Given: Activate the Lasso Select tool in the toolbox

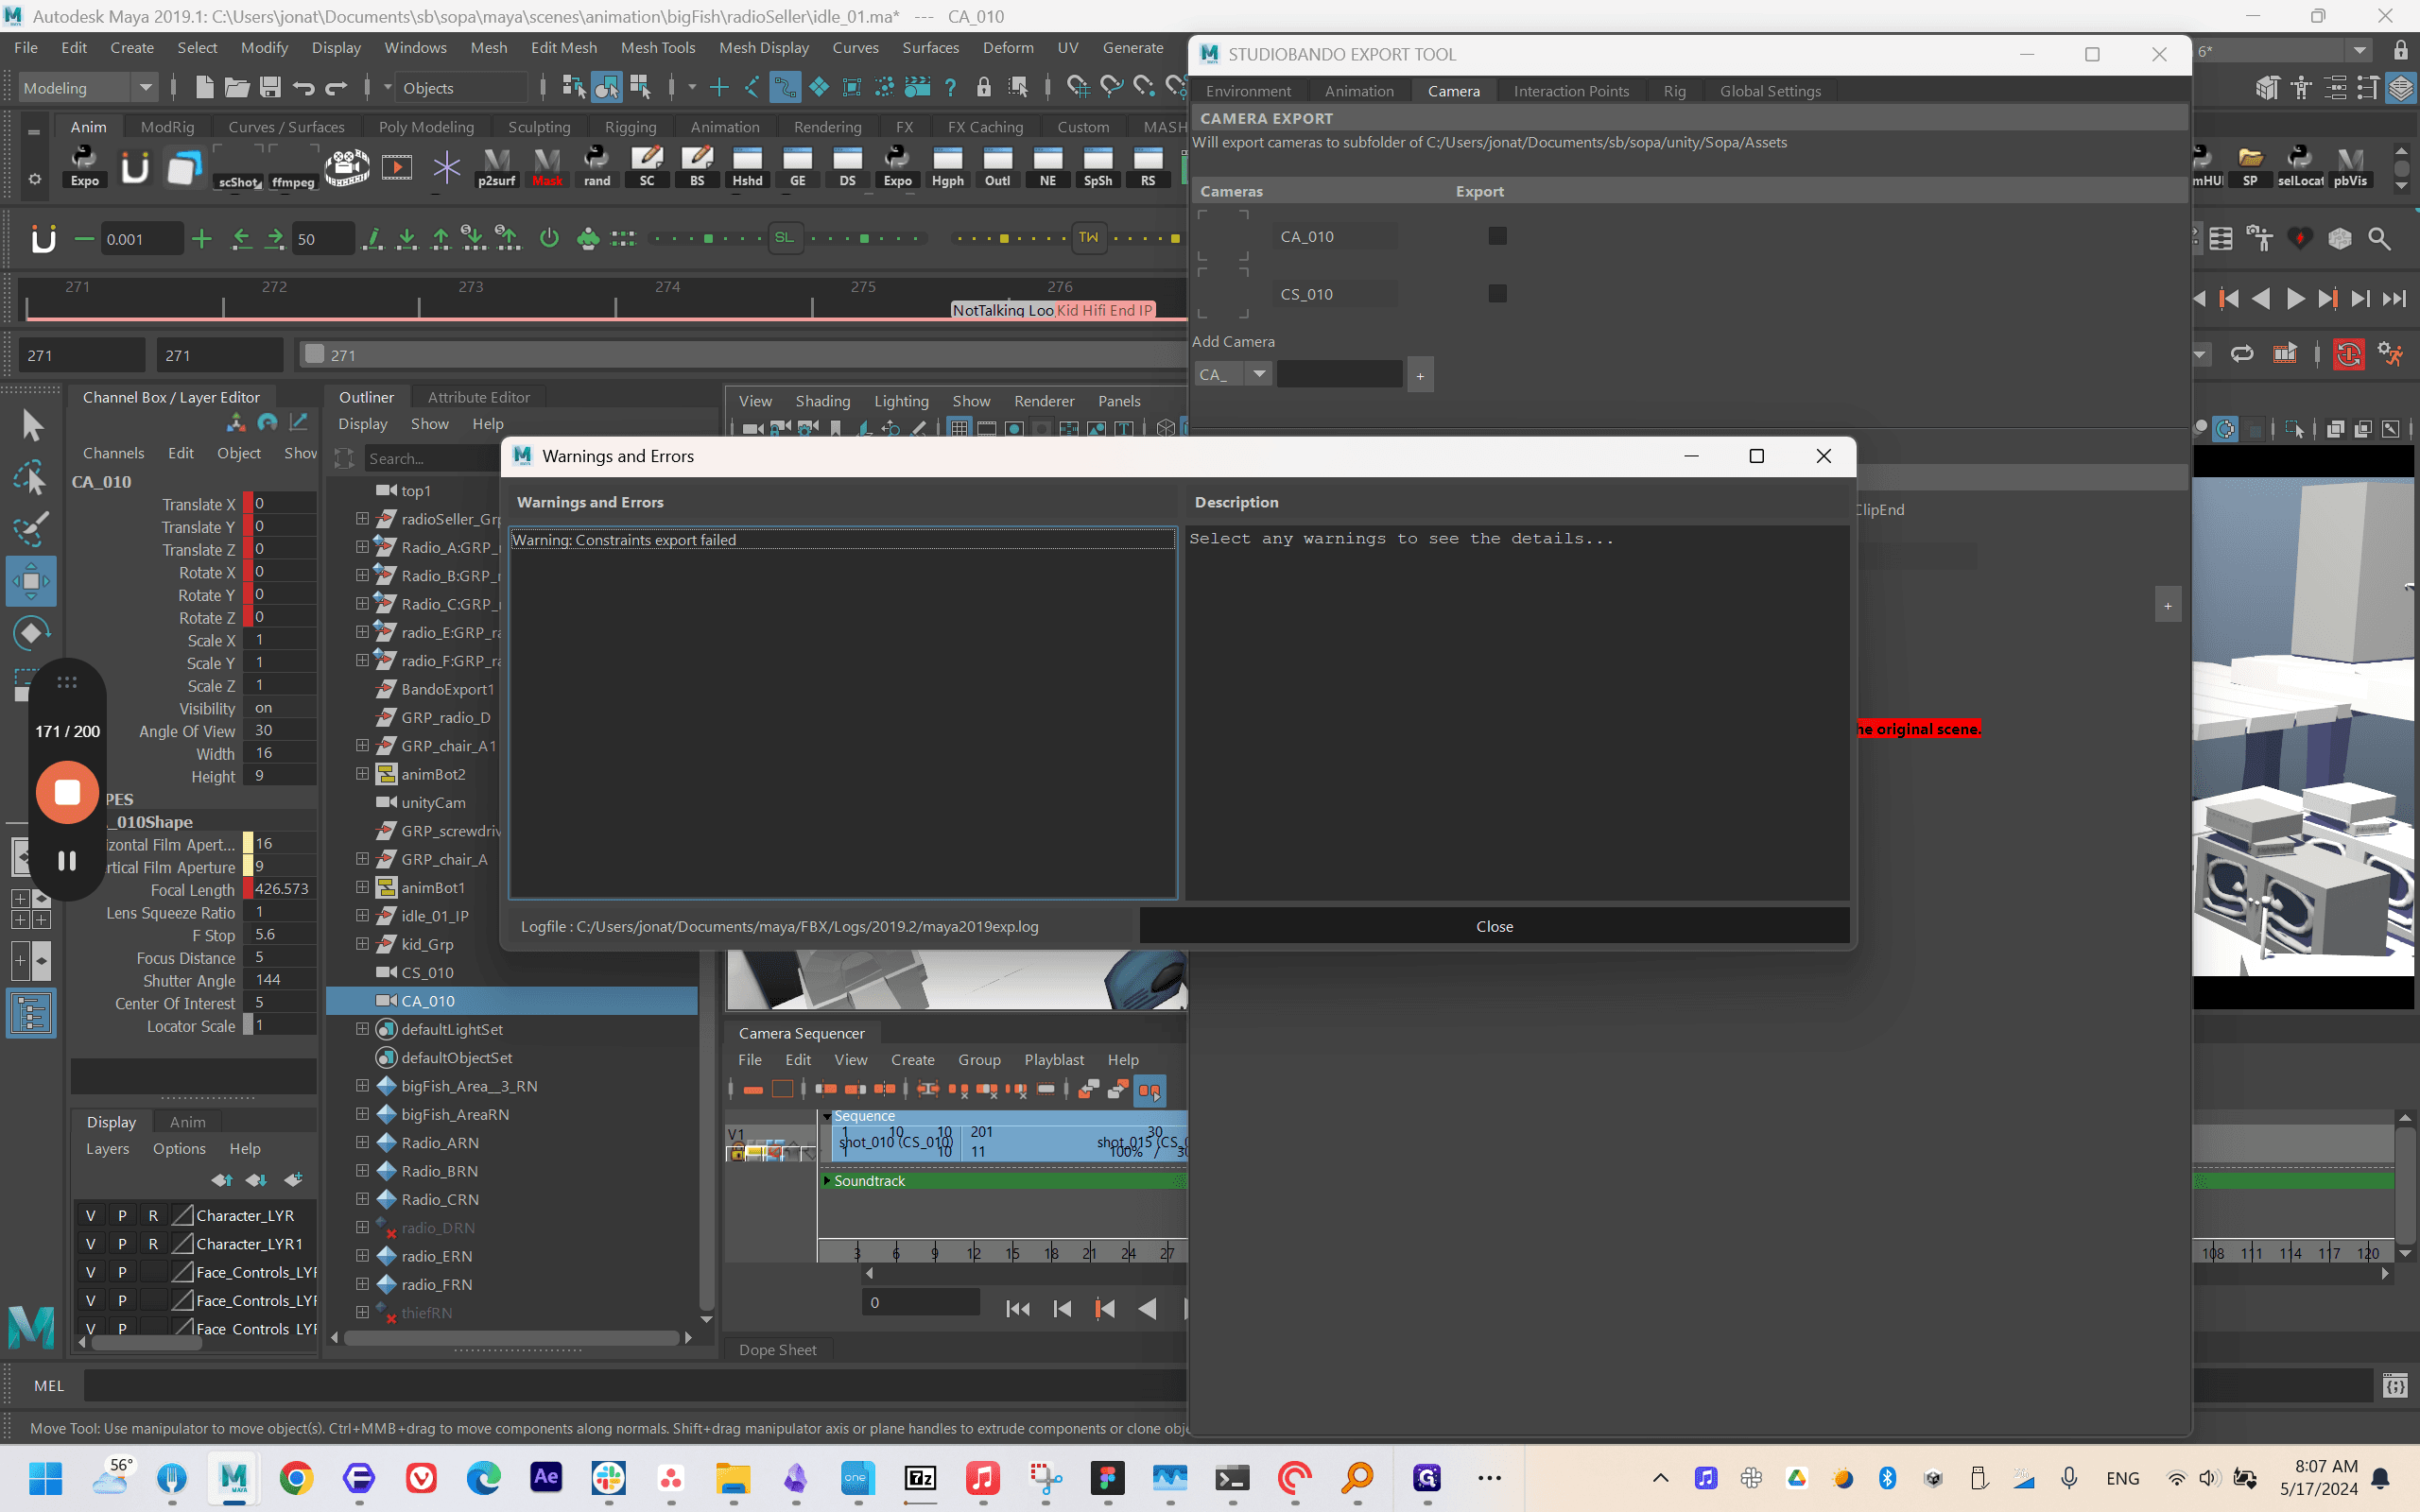Looking at the screenshot, I should point(31,477).
